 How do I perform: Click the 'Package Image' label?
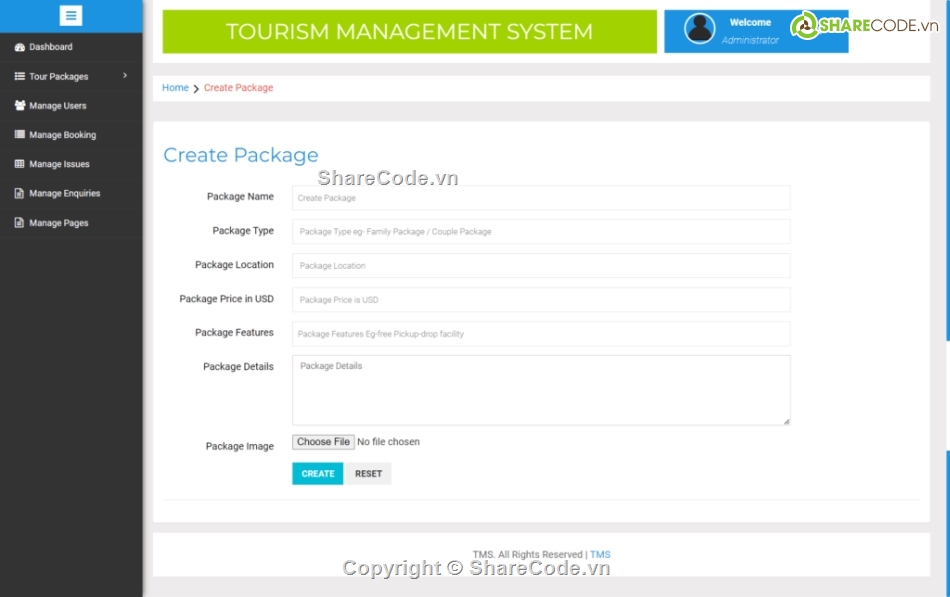click(239, 446)
